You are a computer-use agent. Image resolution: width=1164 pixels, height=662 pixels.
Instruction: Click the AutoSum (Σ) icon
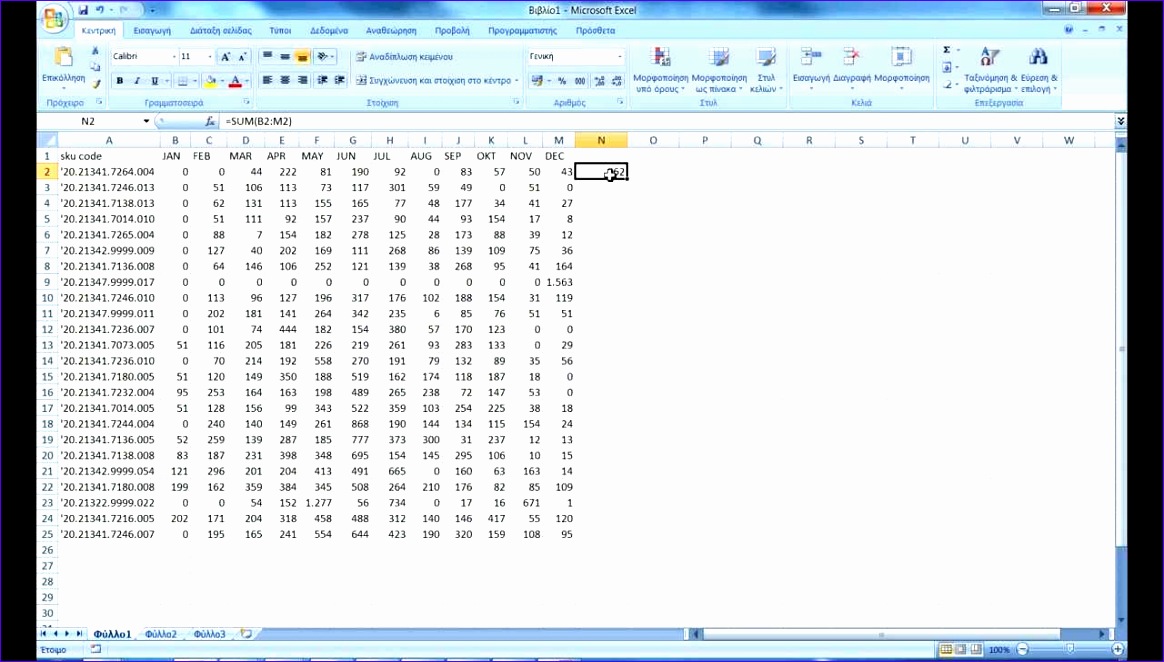coord(946,50)
